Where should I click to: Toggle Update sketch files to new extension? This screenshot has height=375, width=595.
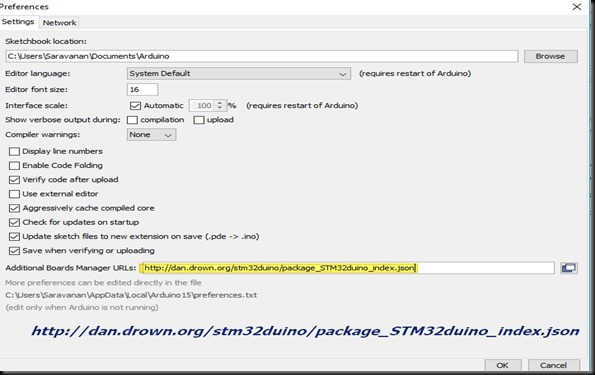(14, 237)
